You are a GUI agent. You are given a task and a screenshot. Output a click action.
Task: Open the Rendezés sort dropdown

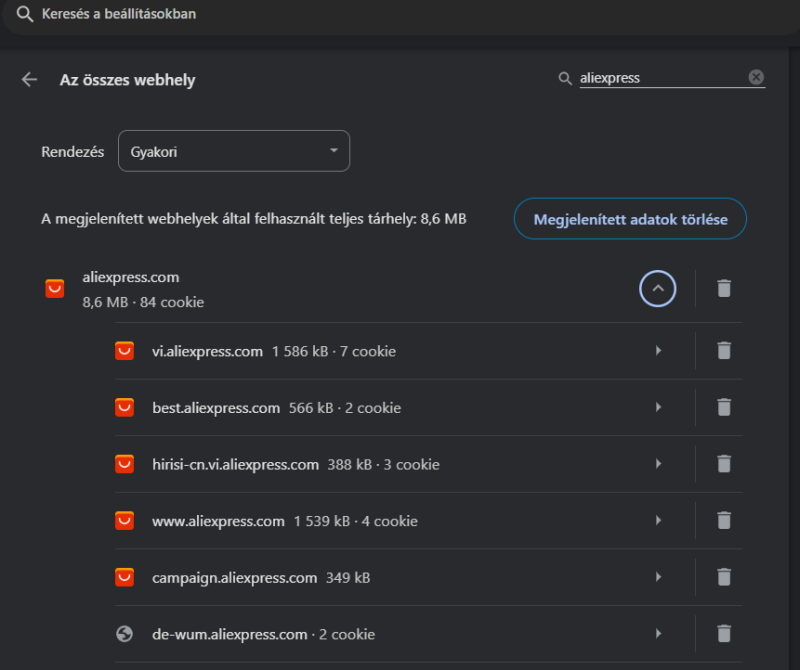[x=234, y=151]
